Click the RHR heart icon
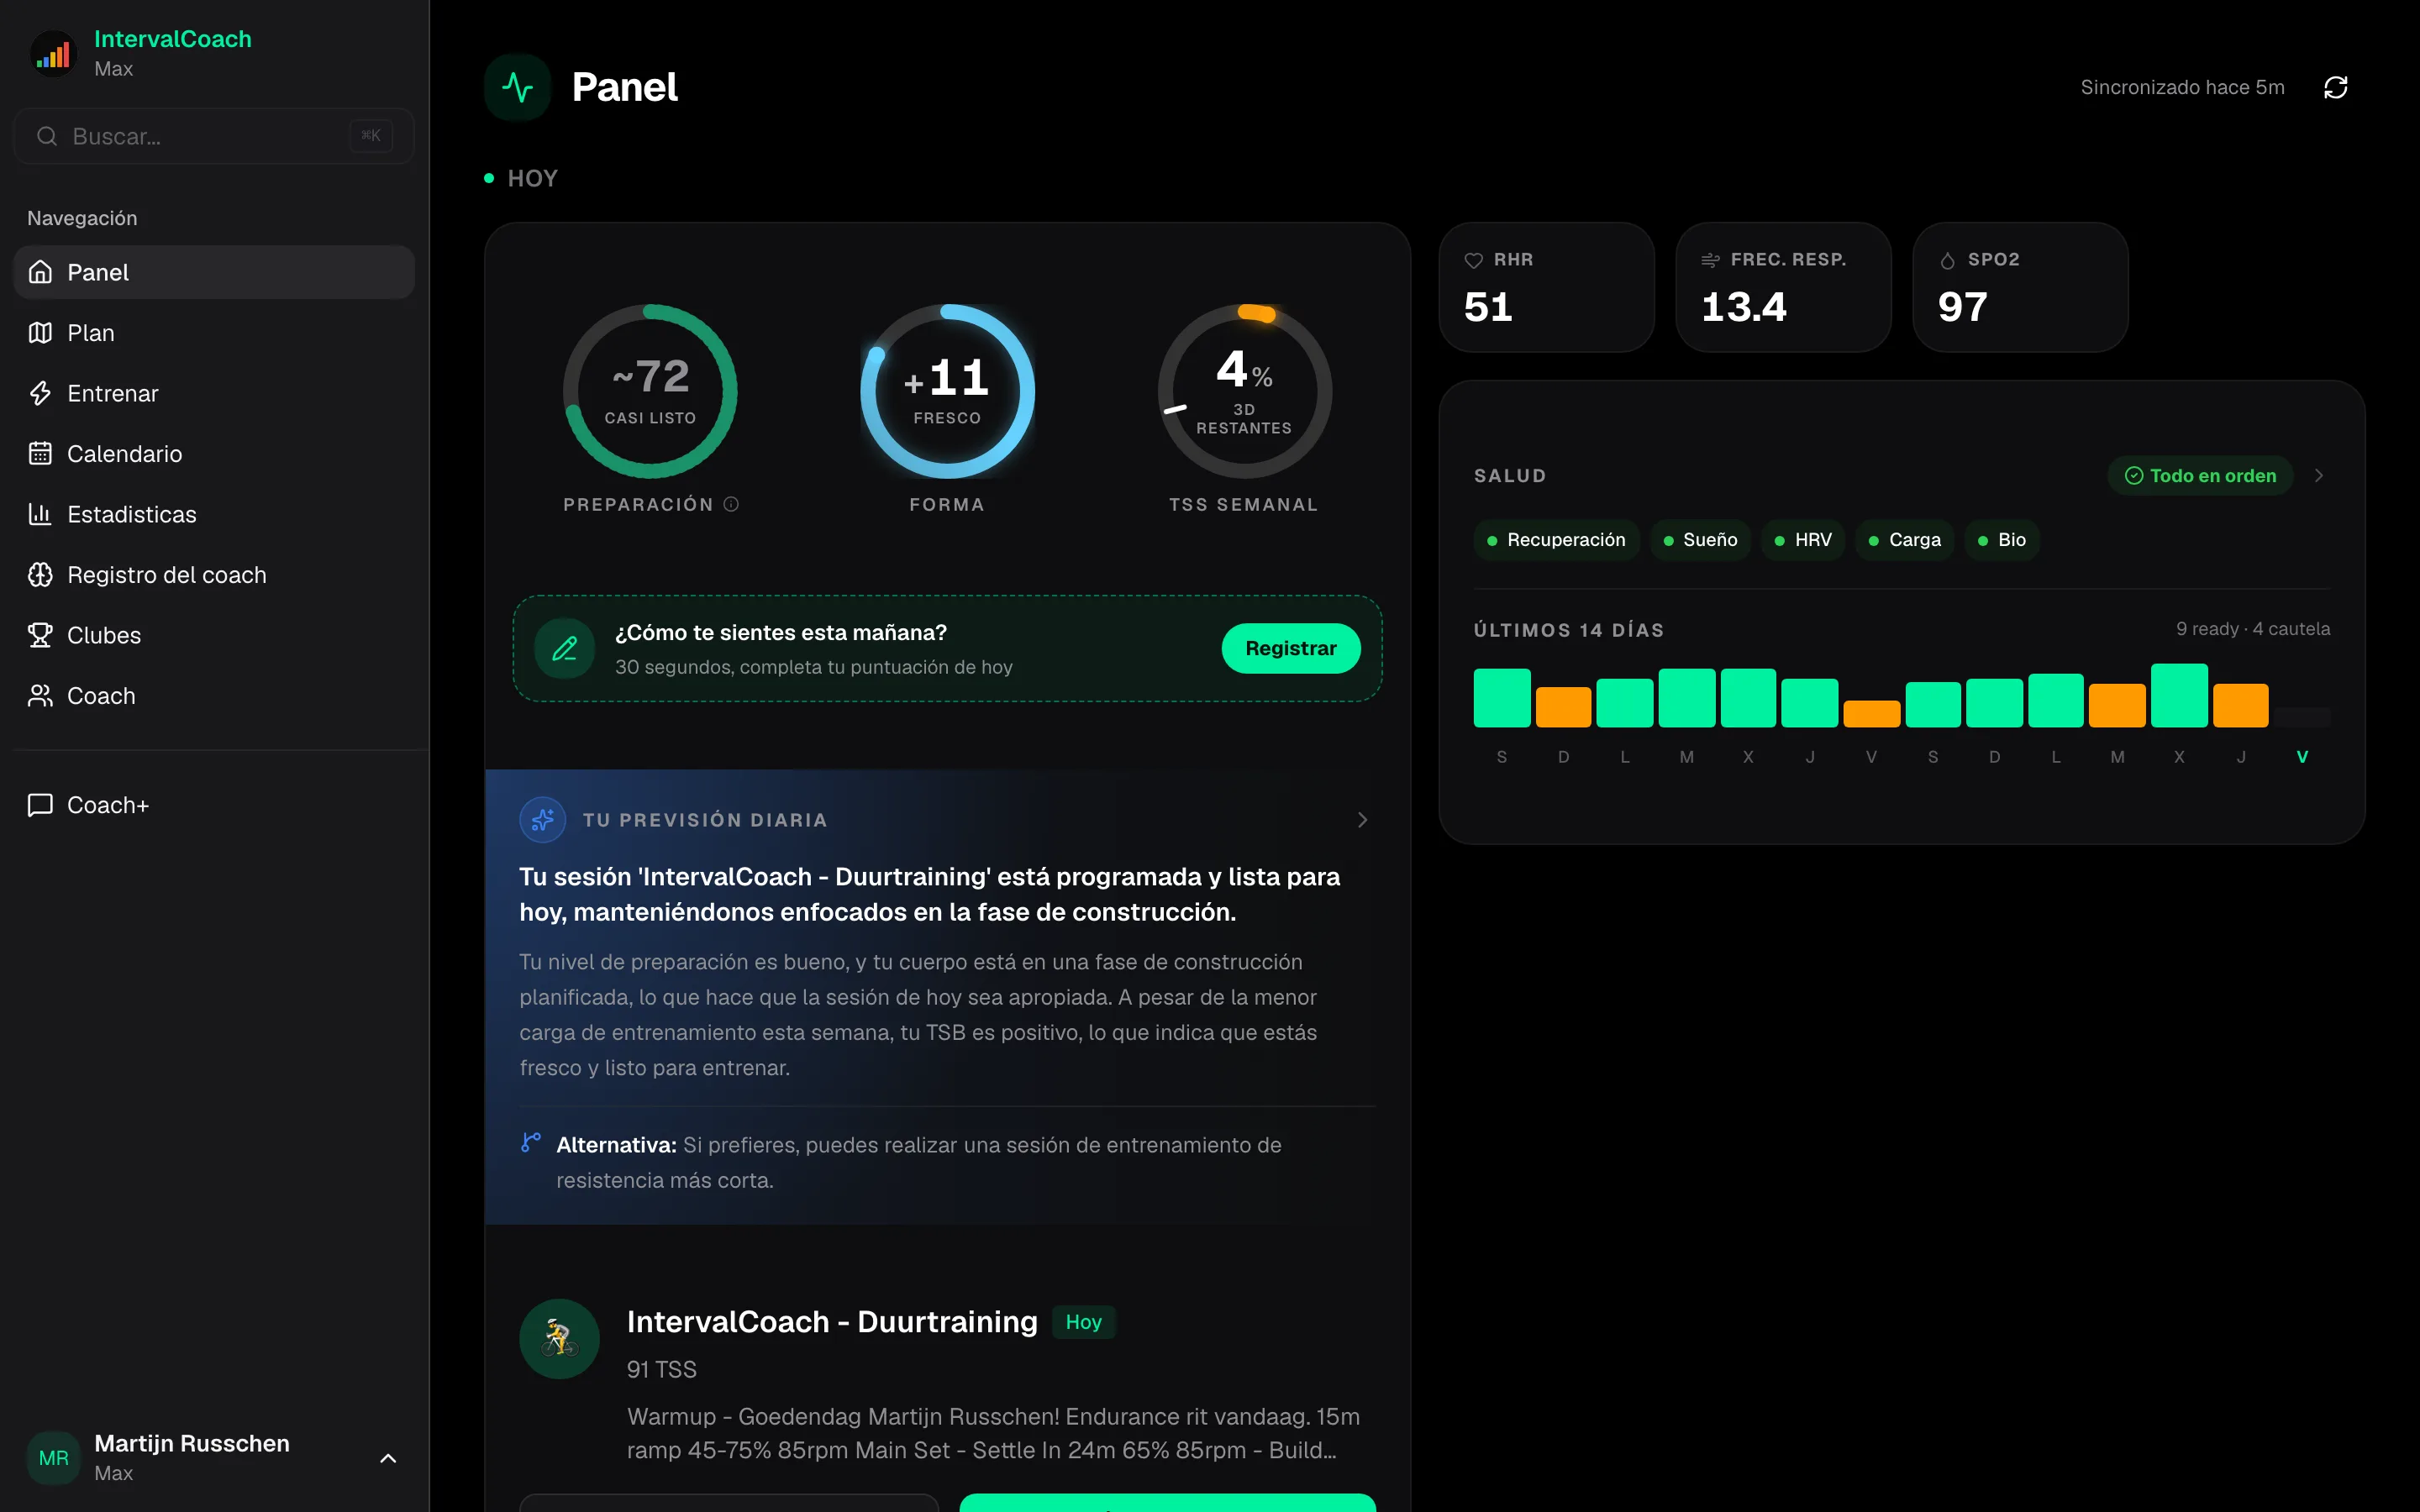2420x1512 pixels. point(1474,260)
